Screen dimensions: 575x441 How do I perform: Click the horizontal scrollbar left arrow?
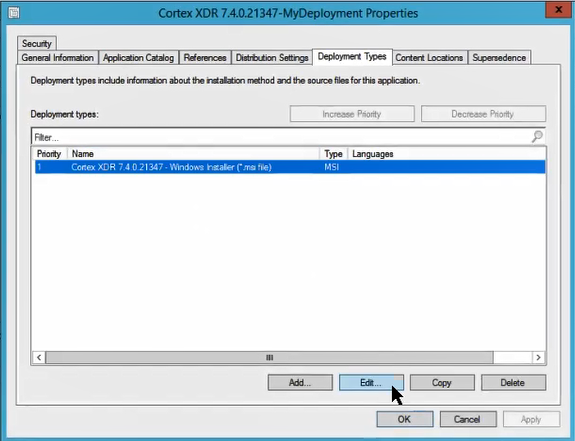coord(39,357)
